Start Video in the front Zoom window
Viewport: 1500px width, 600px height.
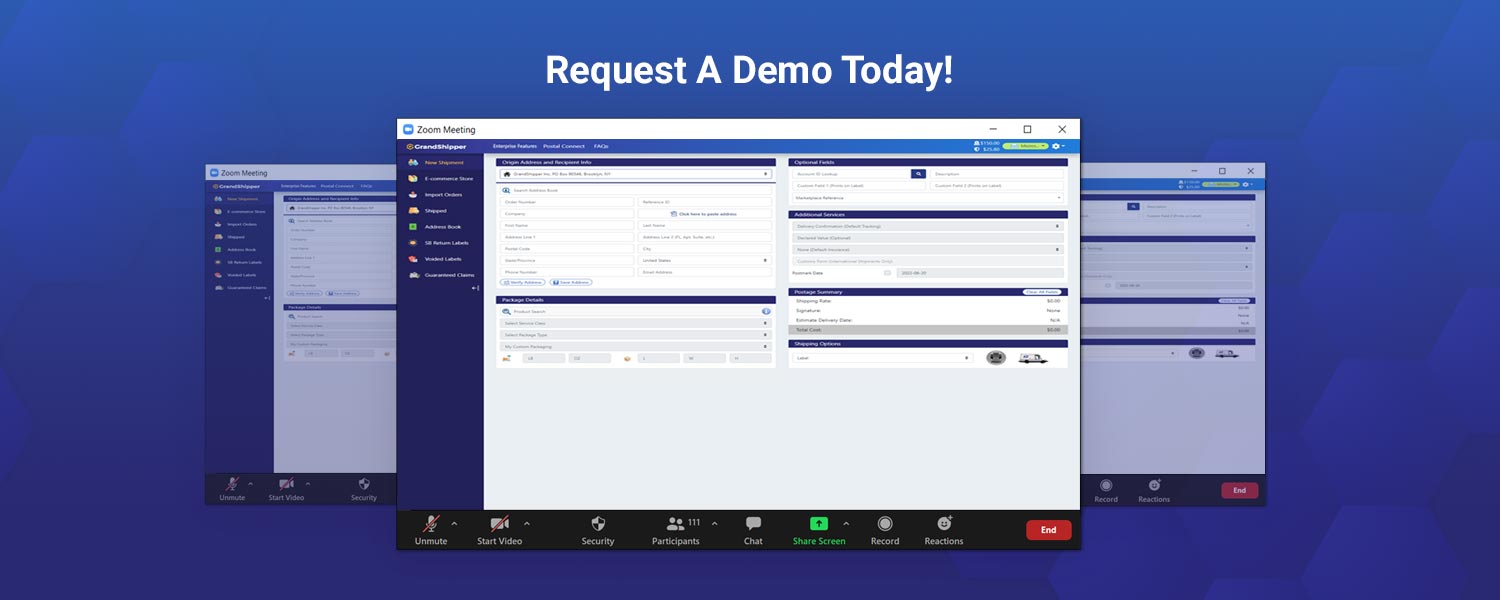499,530
